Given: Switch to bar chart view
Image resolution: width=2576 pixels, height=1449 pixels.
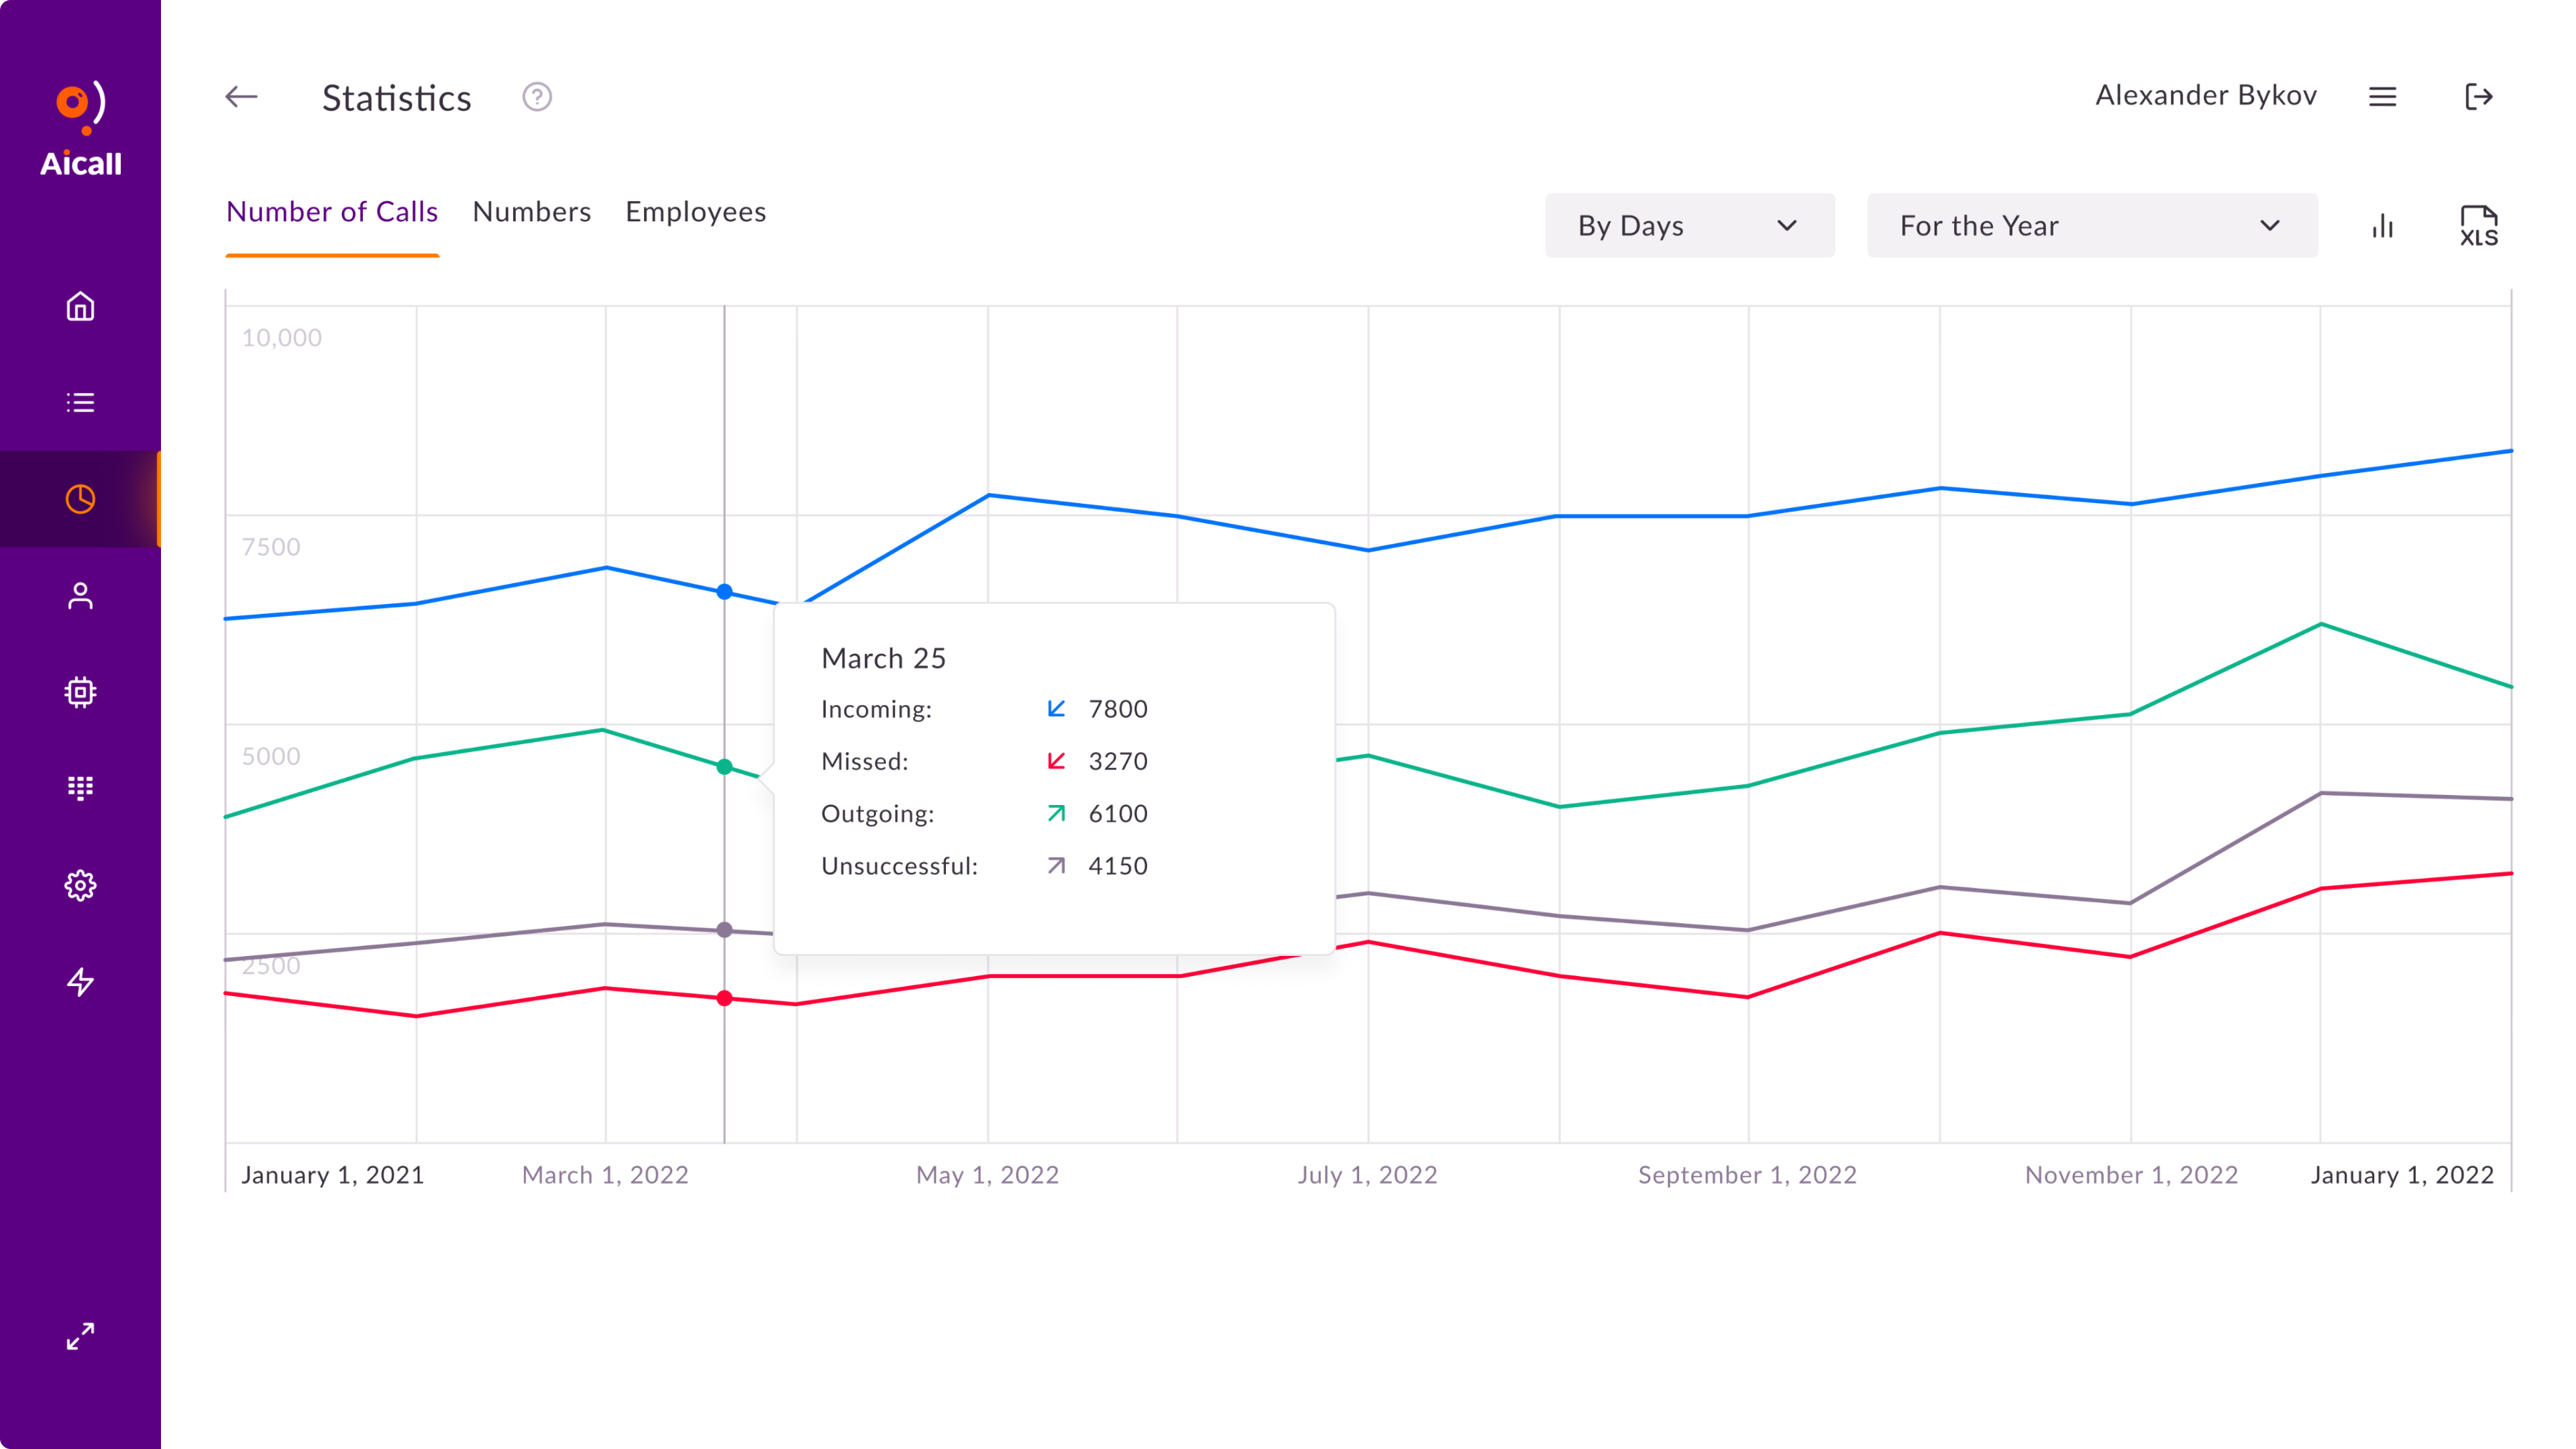Looking at the screenshot, I should pyautogui.click(x=2383, y=226).
